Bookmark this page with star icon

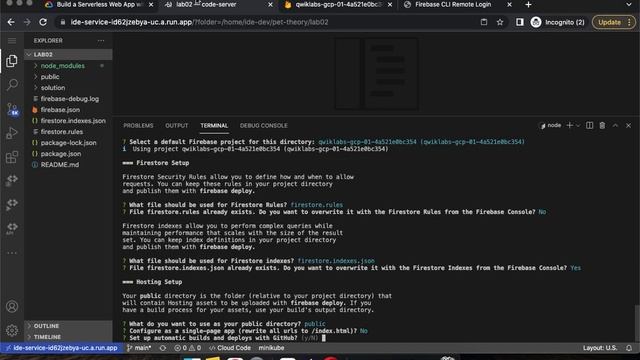(x=500, y=22)
